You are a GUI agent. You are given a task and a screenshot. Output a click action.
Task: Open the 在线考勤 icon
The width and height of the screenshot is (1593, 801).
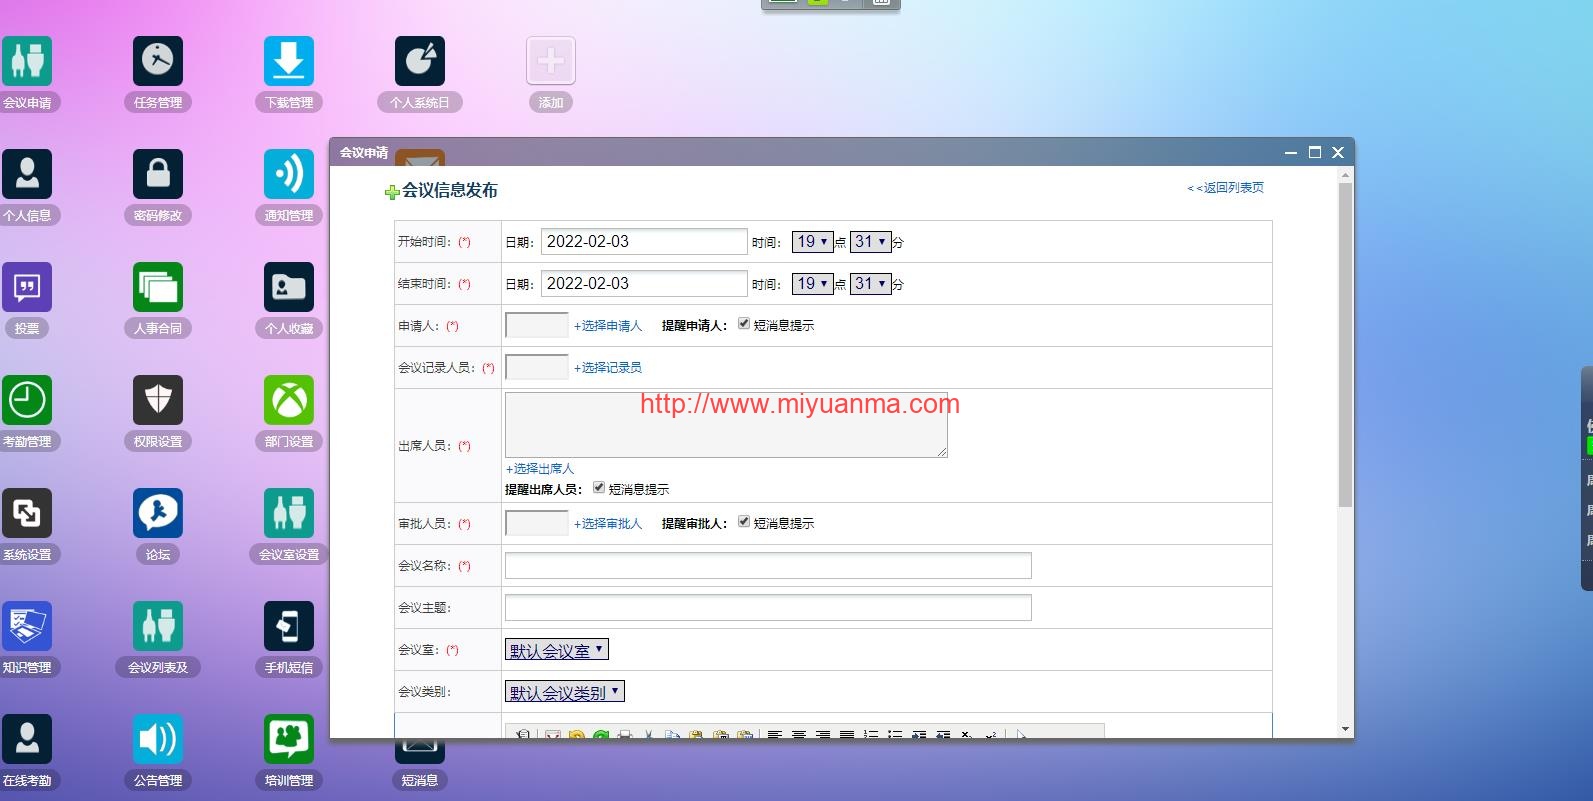[27, 739]
